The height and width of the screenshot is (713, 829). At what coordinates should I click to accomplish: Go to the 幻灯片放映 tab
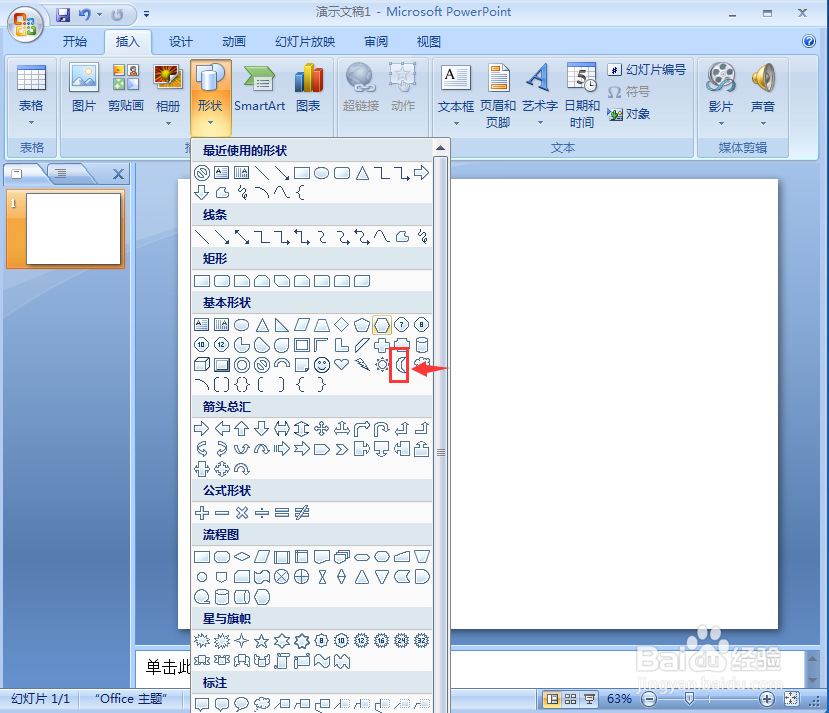305,41
